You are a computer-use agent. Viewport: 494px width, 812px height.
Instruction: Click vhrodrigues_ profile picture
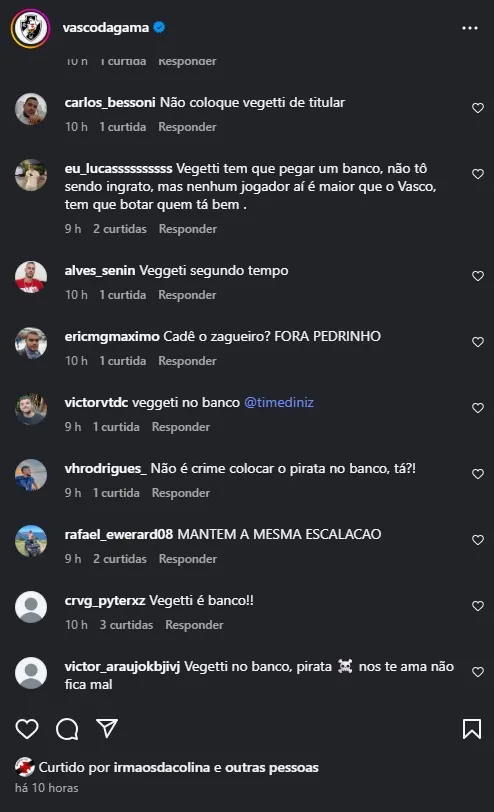(31, 474)
